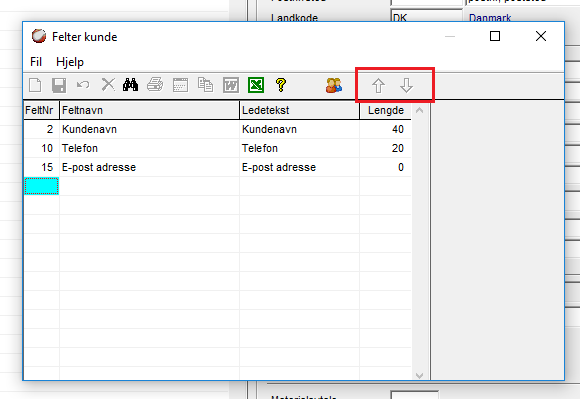Click FeltNr cell with value 2
The height and width of the screenshot is (399, 580).
[x=41, y=129]
